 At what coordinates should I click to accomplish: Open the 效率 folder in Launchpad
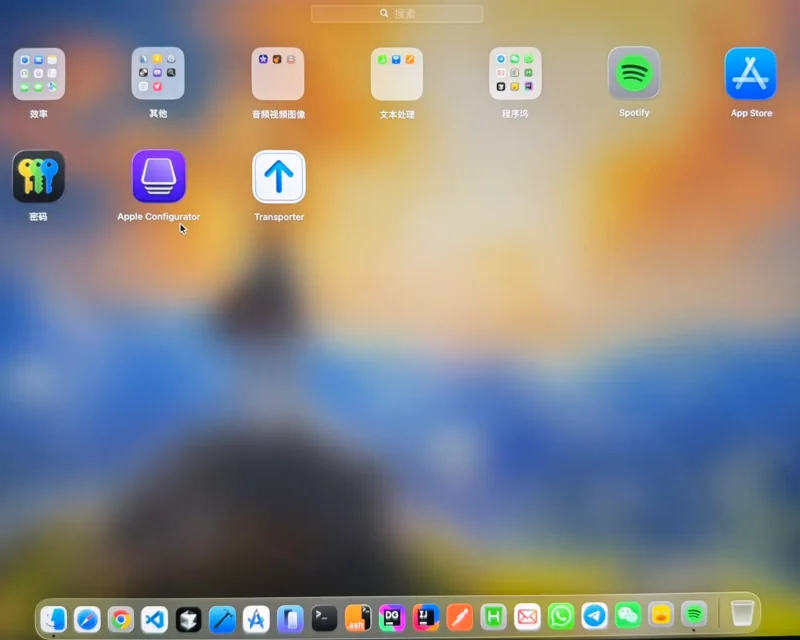click(x=39, y=74)
